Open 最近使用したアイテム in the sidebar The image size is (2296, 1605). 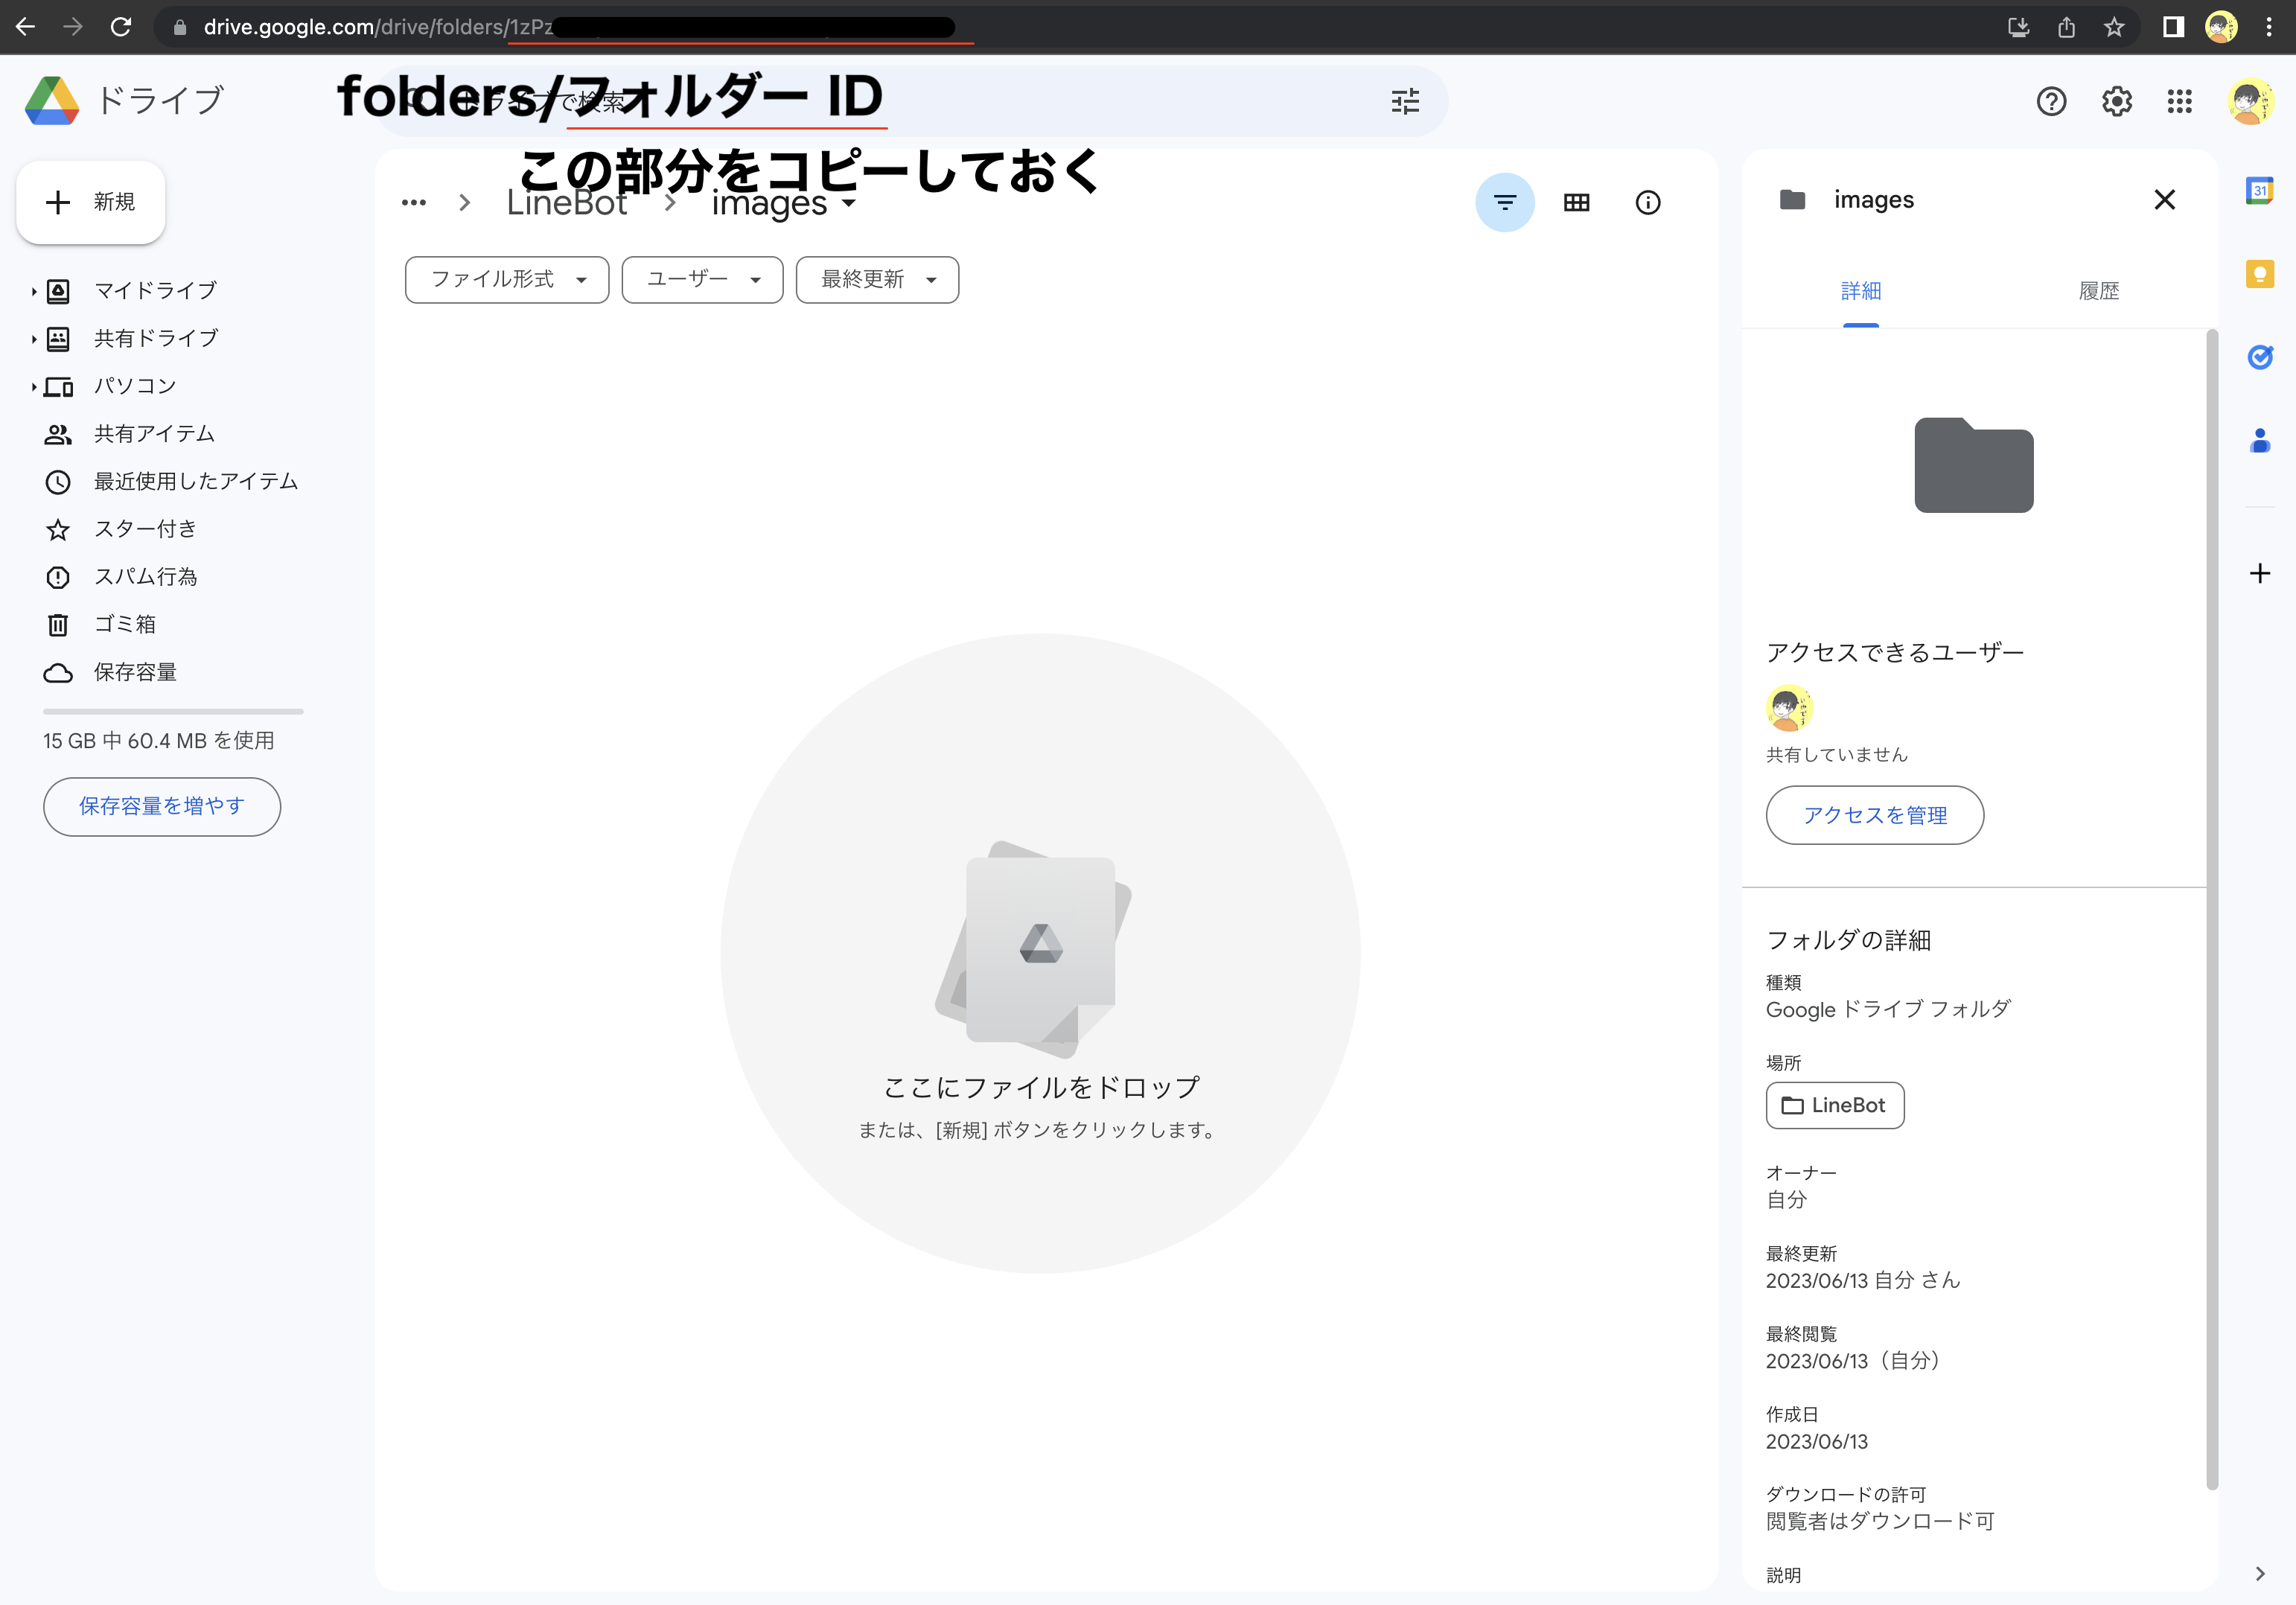196,482
